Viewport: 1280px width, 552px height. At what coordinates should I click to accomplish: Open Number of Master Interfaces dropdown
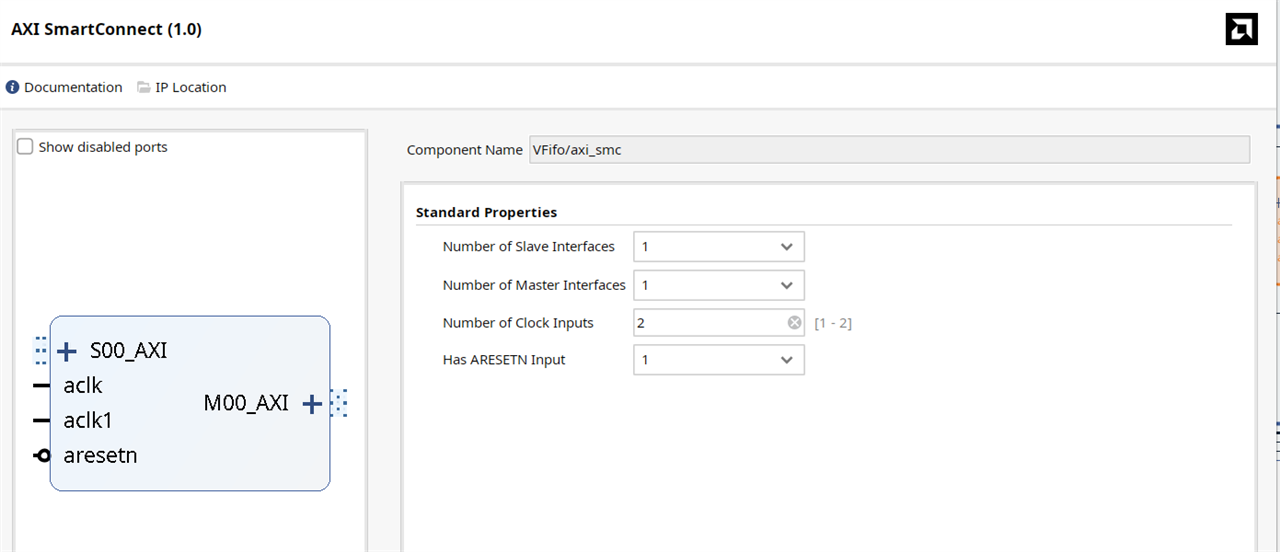tap(718, 285)
